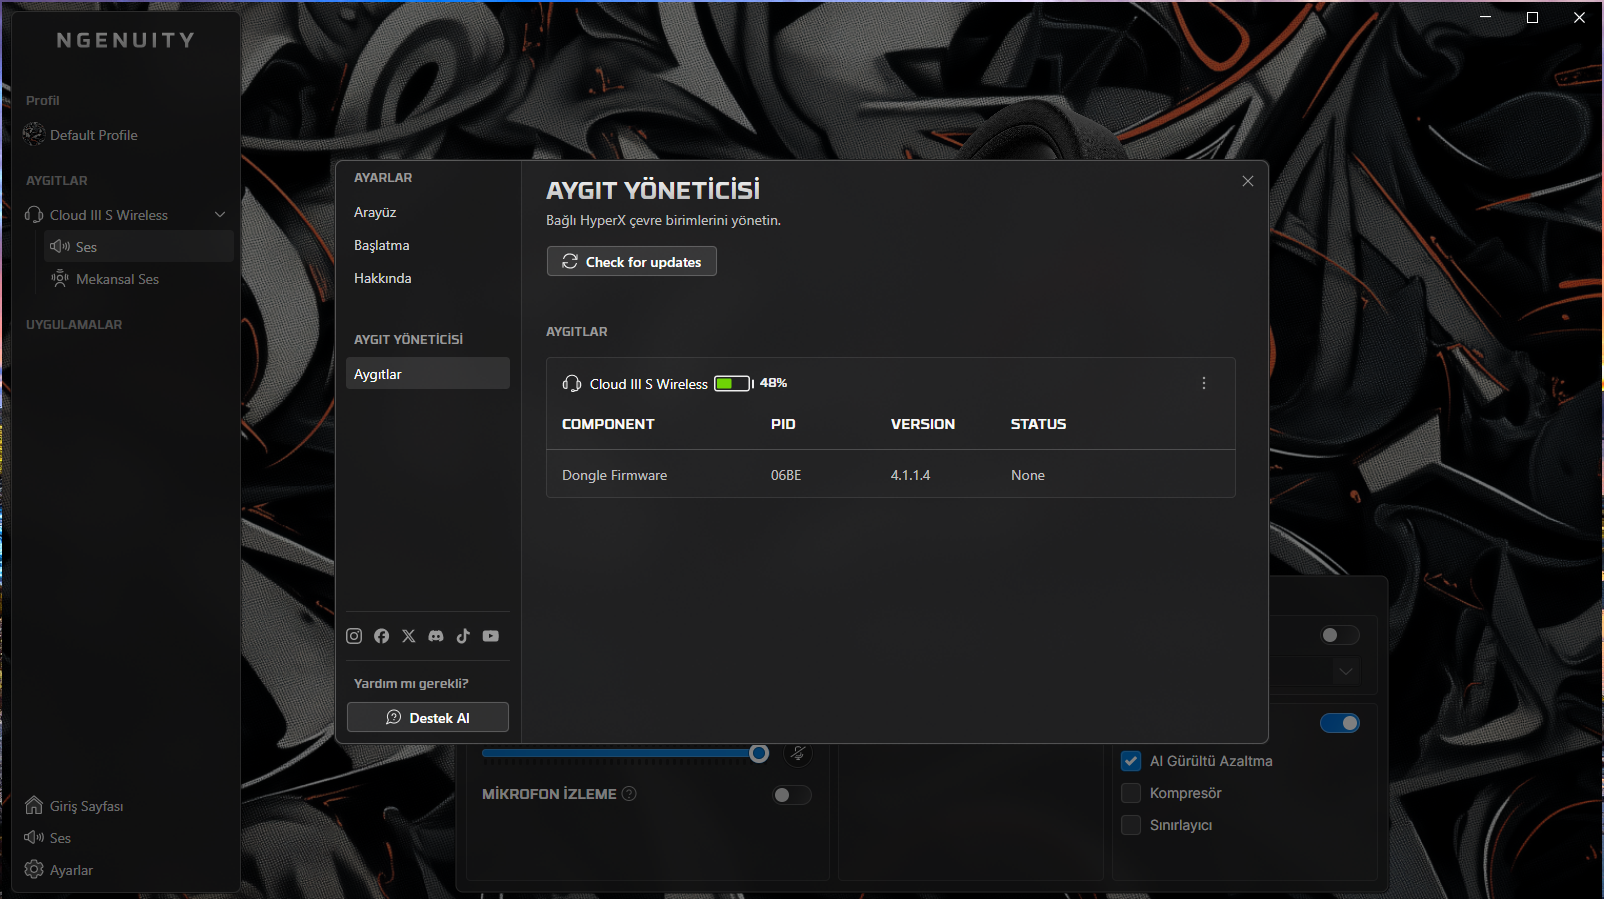Click the PID column header
This screenshot has height=899, width=1604.
783,424
